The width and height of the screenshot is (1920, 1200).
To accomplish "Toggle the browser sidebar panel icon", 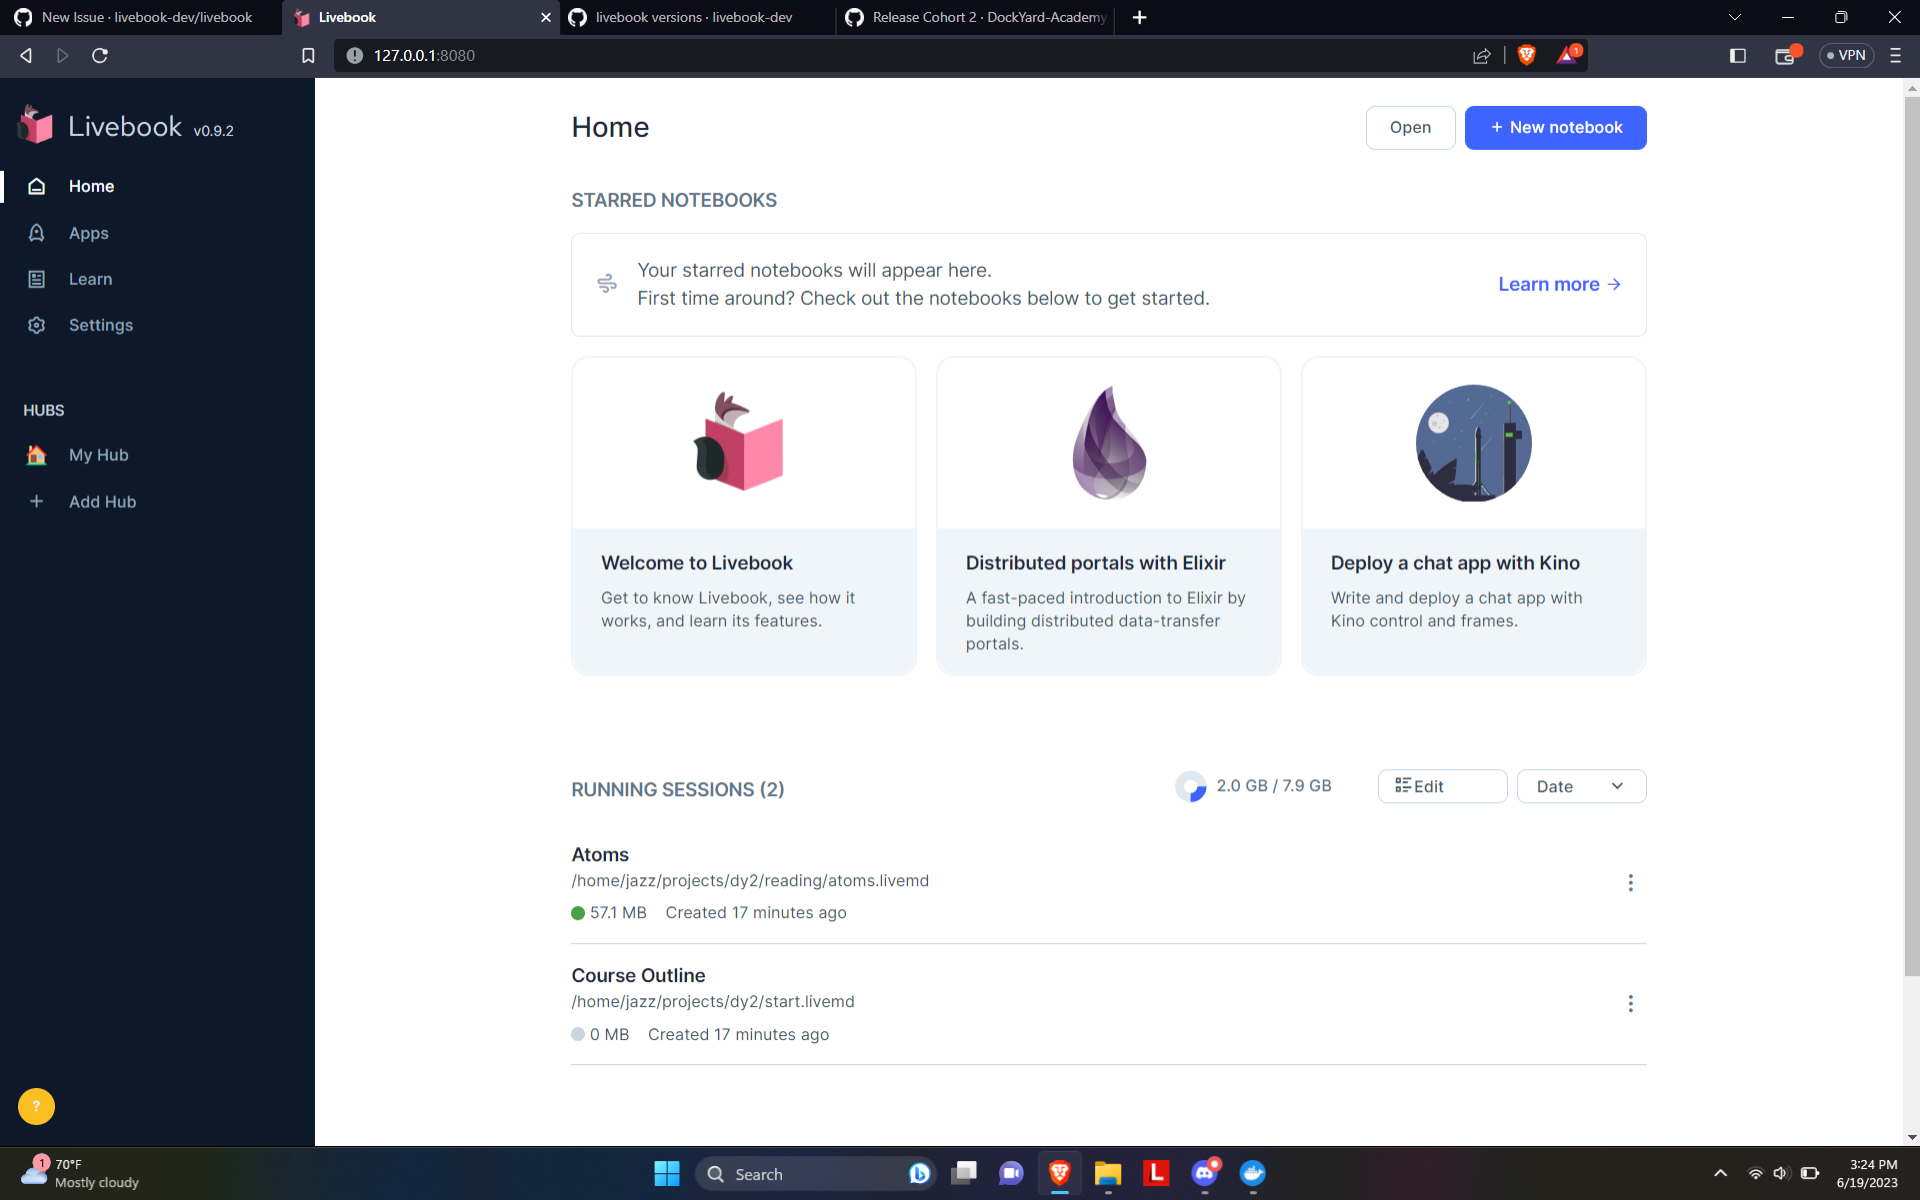I will pos(1738,55).
